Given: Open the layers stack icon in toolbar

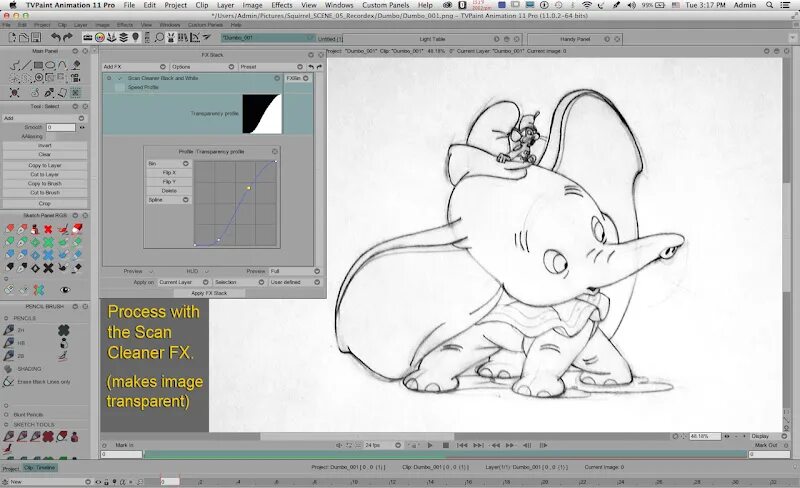Looking at the screenshot, I should click(123, 37).
